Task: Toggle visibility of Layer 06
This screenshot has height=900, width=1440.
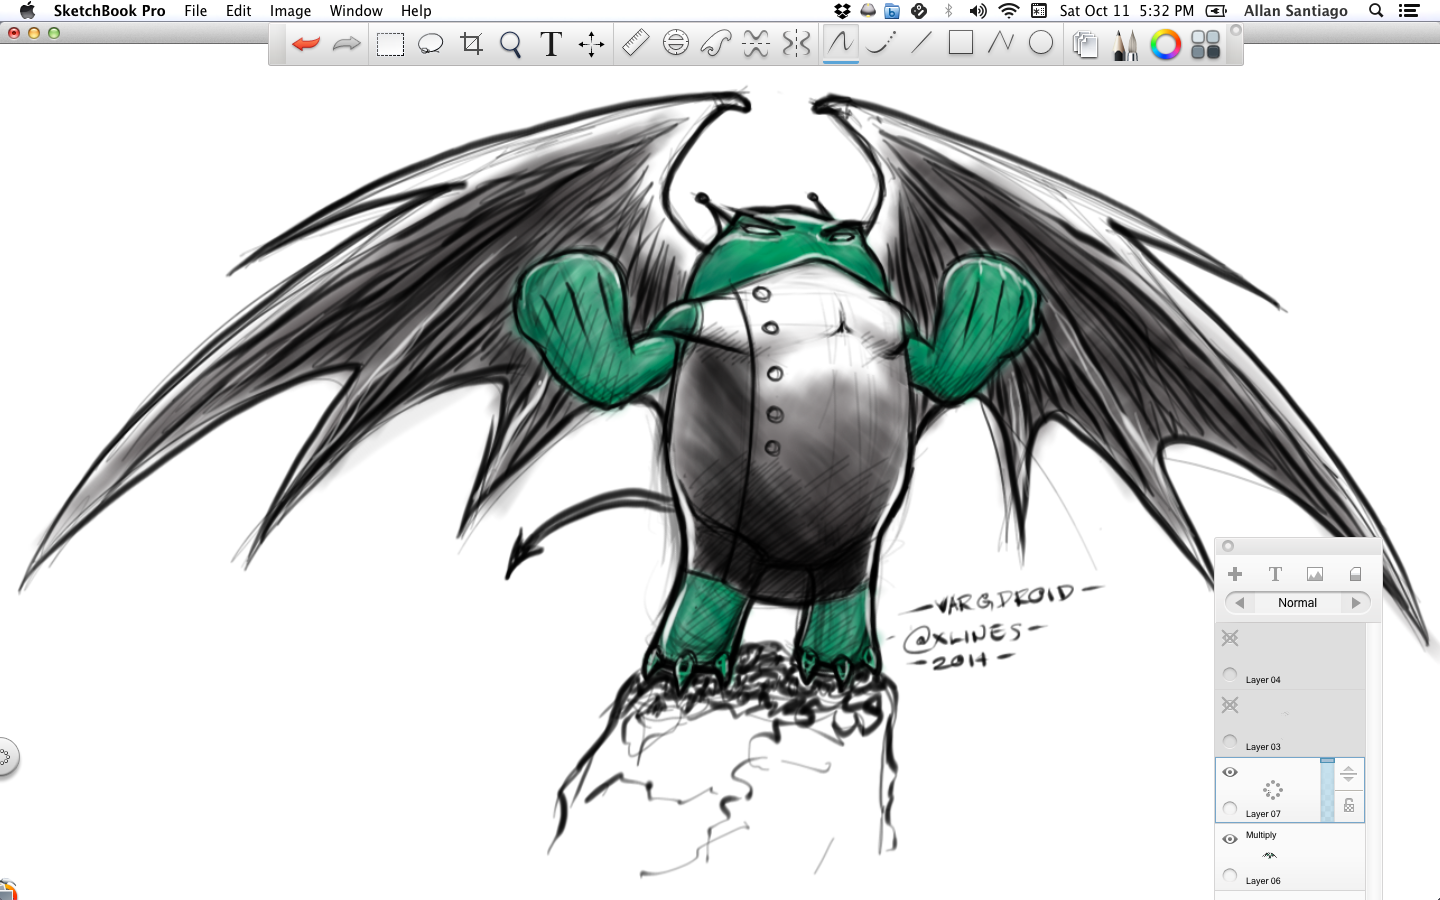Action: 1230,839
